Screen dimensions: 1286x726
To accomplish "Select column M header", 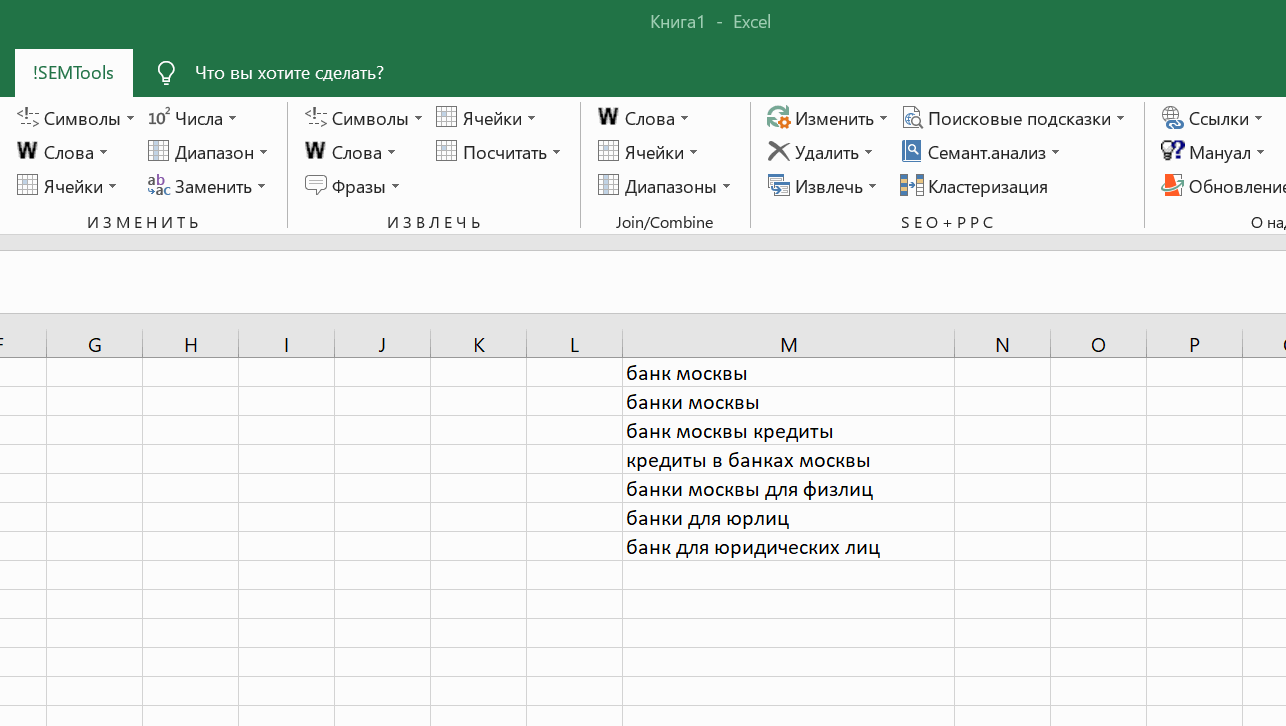I will tap(789, 345).
